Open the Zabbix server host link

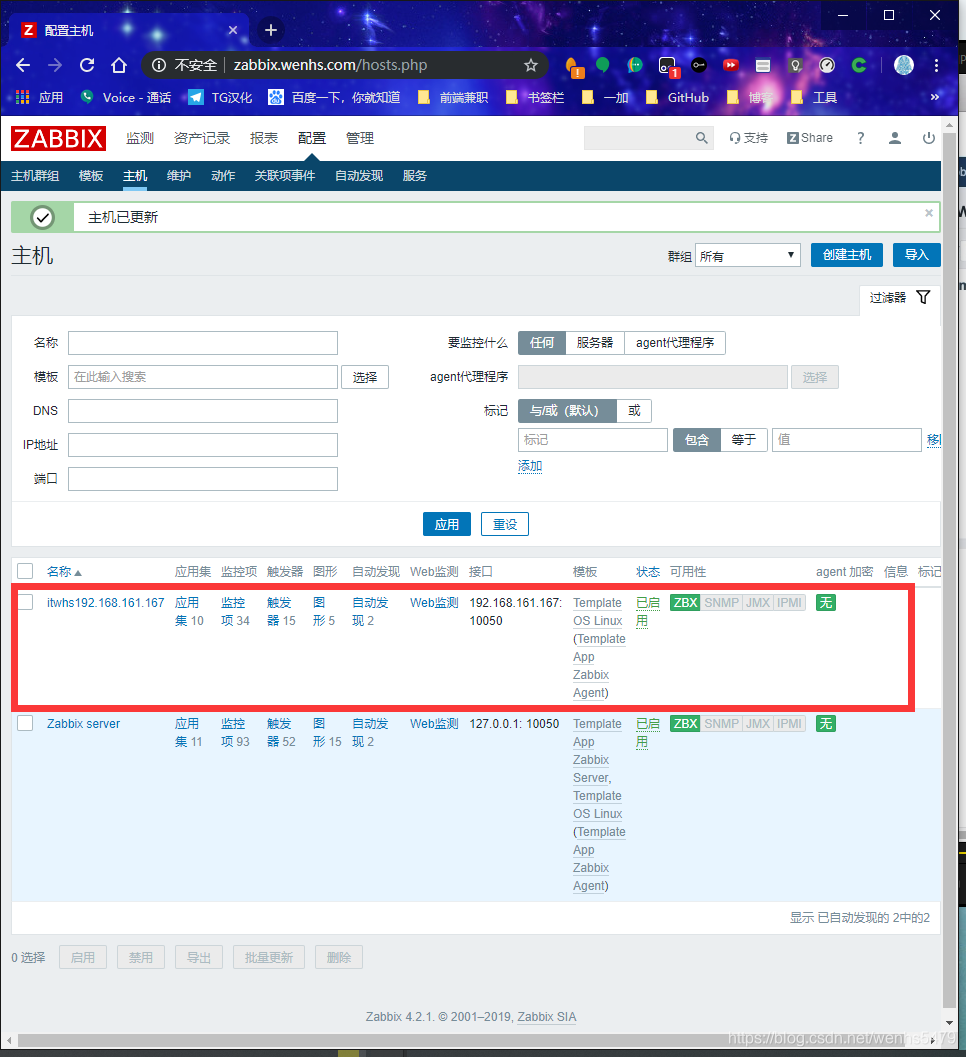[84, 724]
